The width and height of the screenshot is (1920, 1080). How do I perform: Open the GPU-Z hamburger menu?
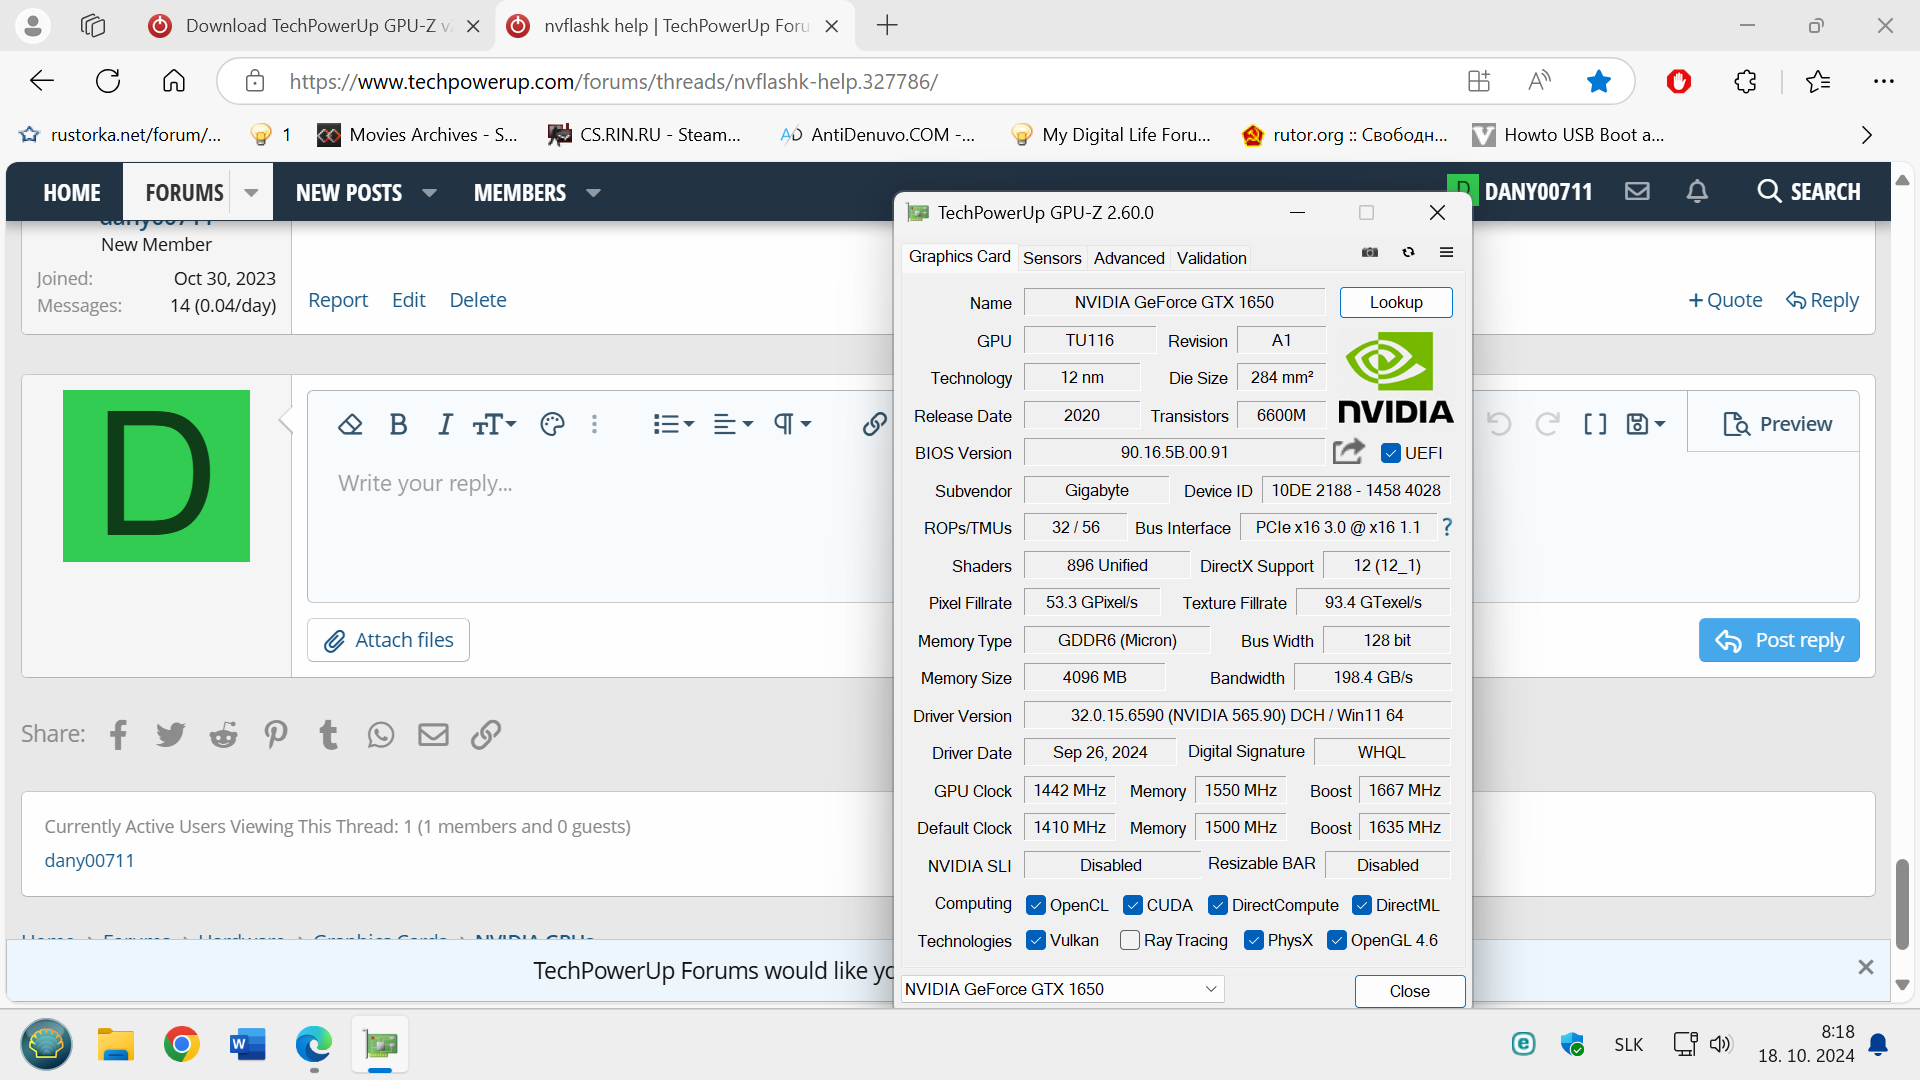point(1446,253)
